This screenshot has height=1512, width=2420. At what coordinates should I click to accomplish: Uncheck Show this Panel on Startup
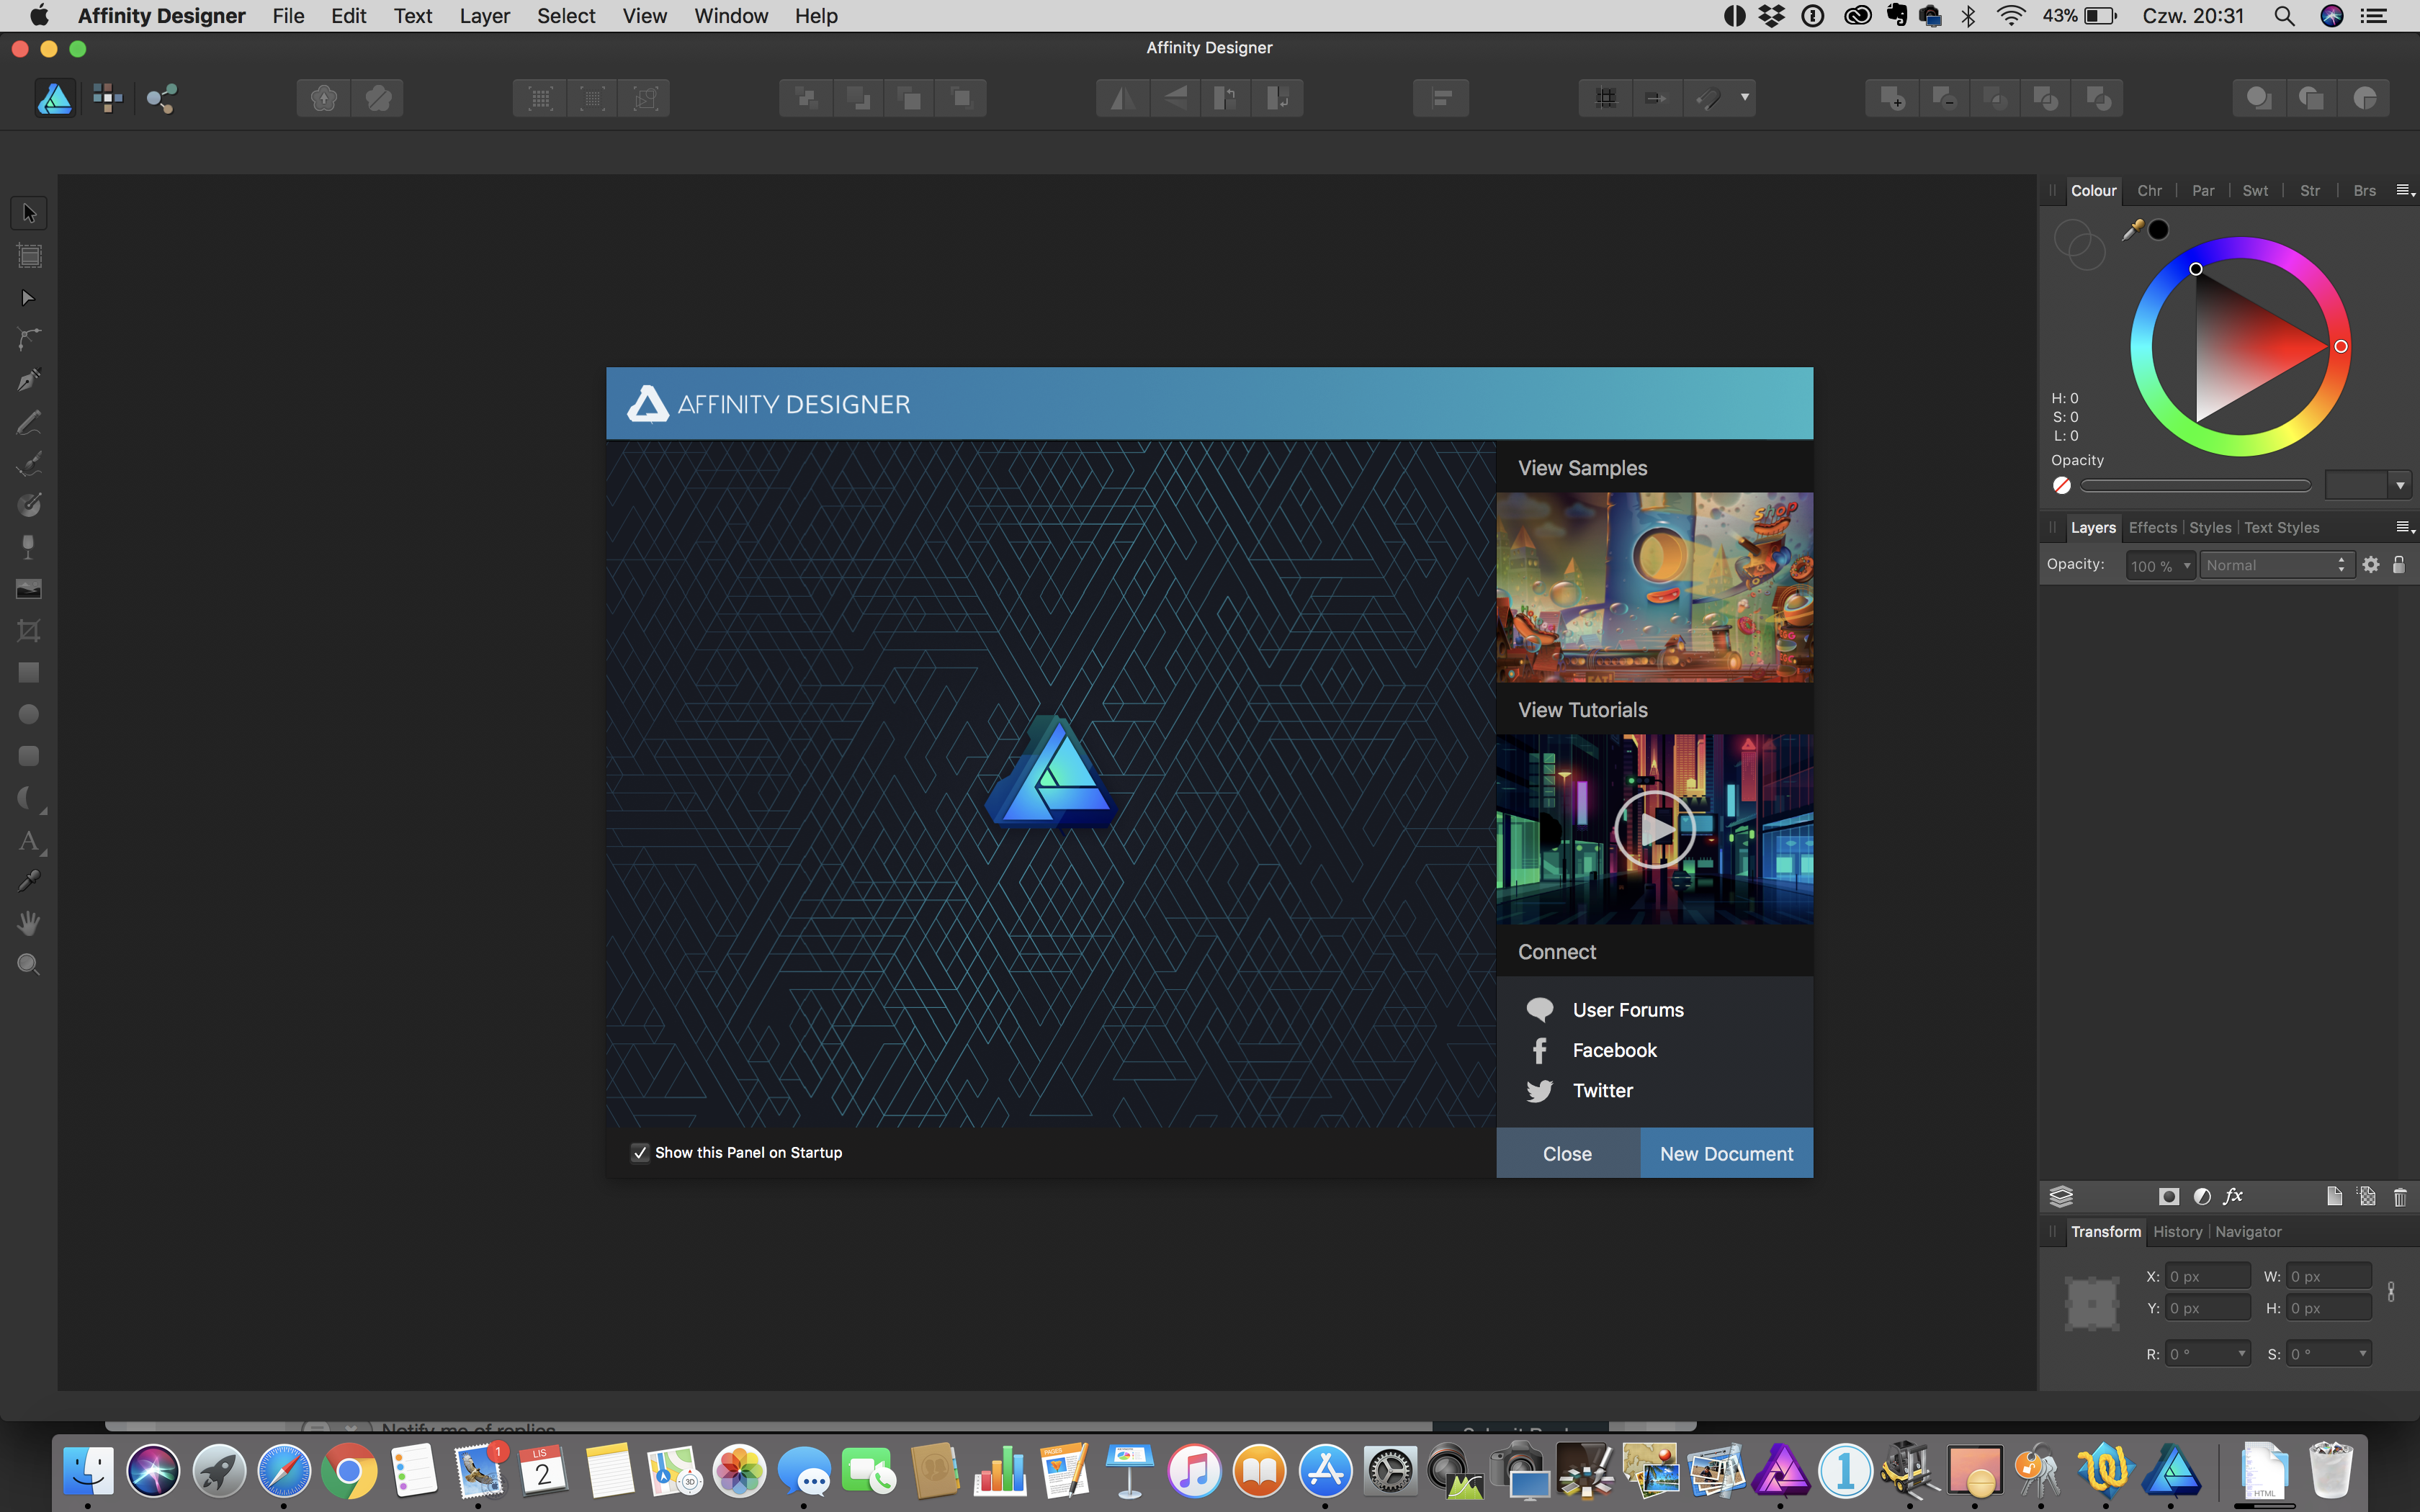(x=640, y=1153)
